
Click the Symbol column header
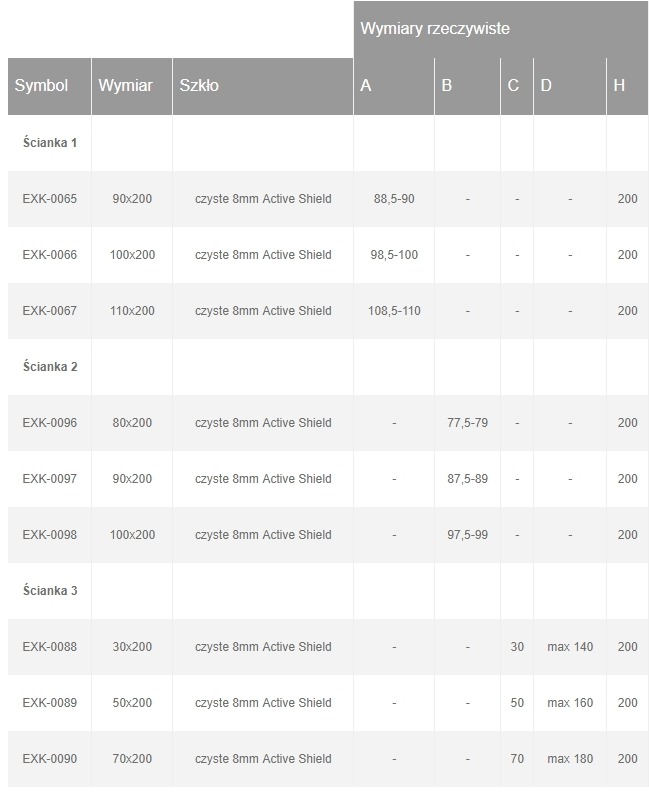coord(41,86)
